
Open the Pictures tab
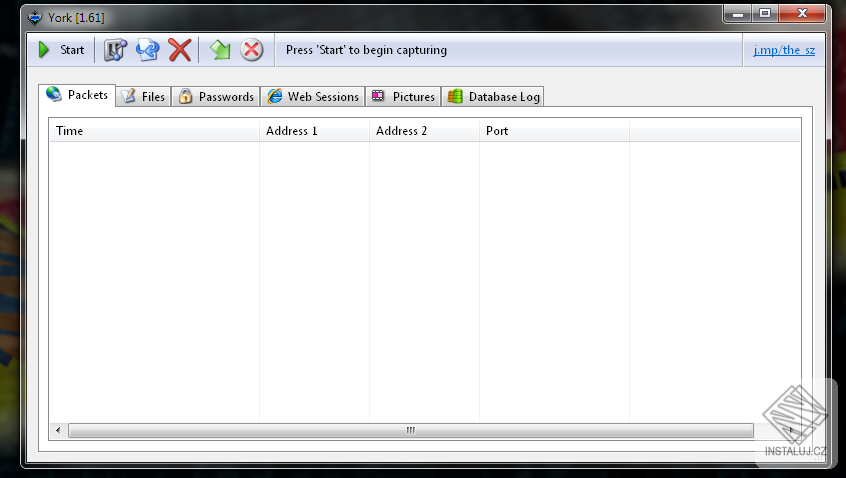[404, 97]
